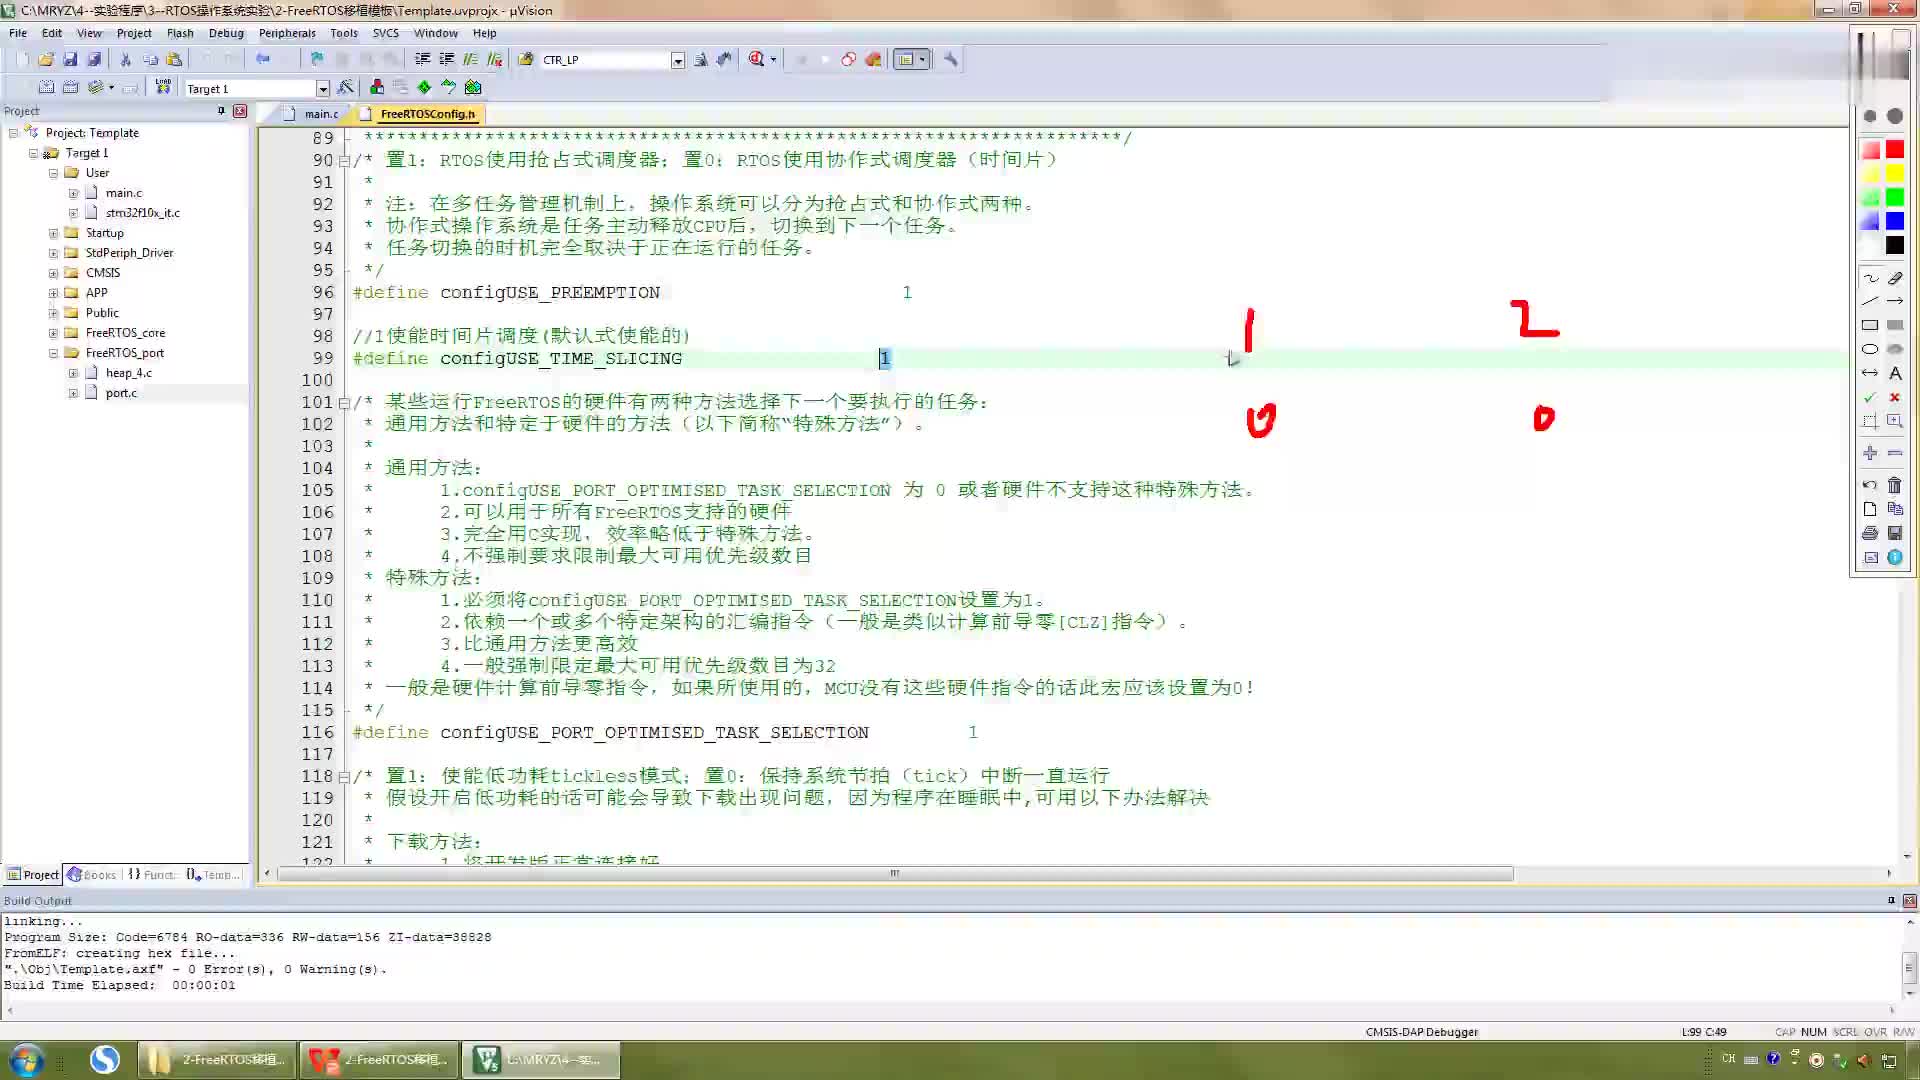Open a file with toolbar Open icon

pos(46,60)
